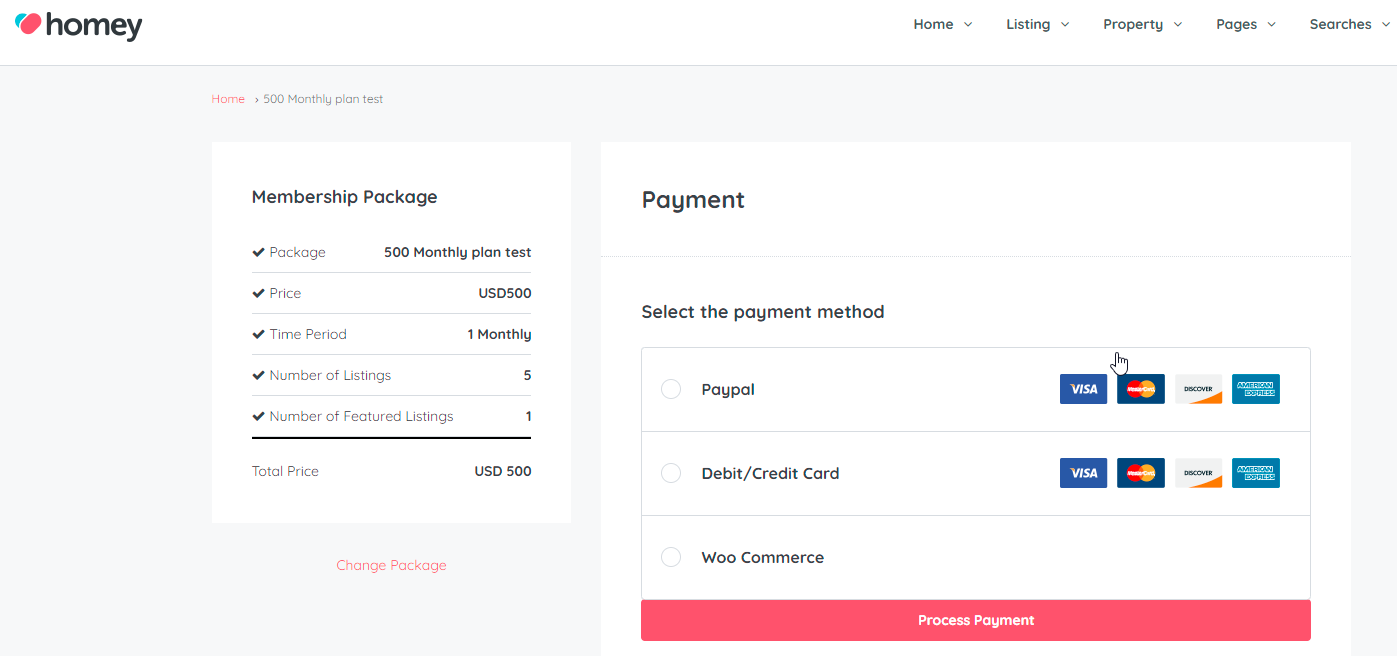This screenshot has width=1397, height=656.
Task: Click the Change Package link
Action: click(x=391, y=565)
